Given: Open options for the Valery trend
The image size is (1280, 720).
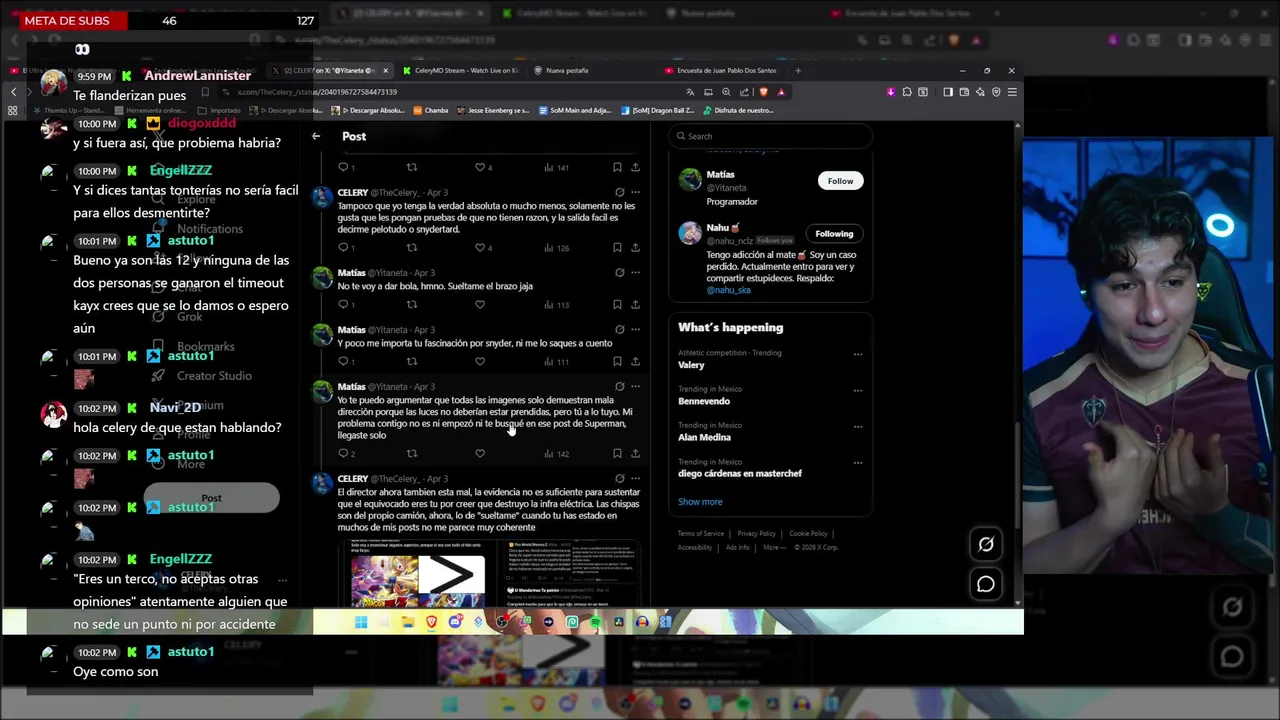Looking at the screenshot, I should [857, 354].
